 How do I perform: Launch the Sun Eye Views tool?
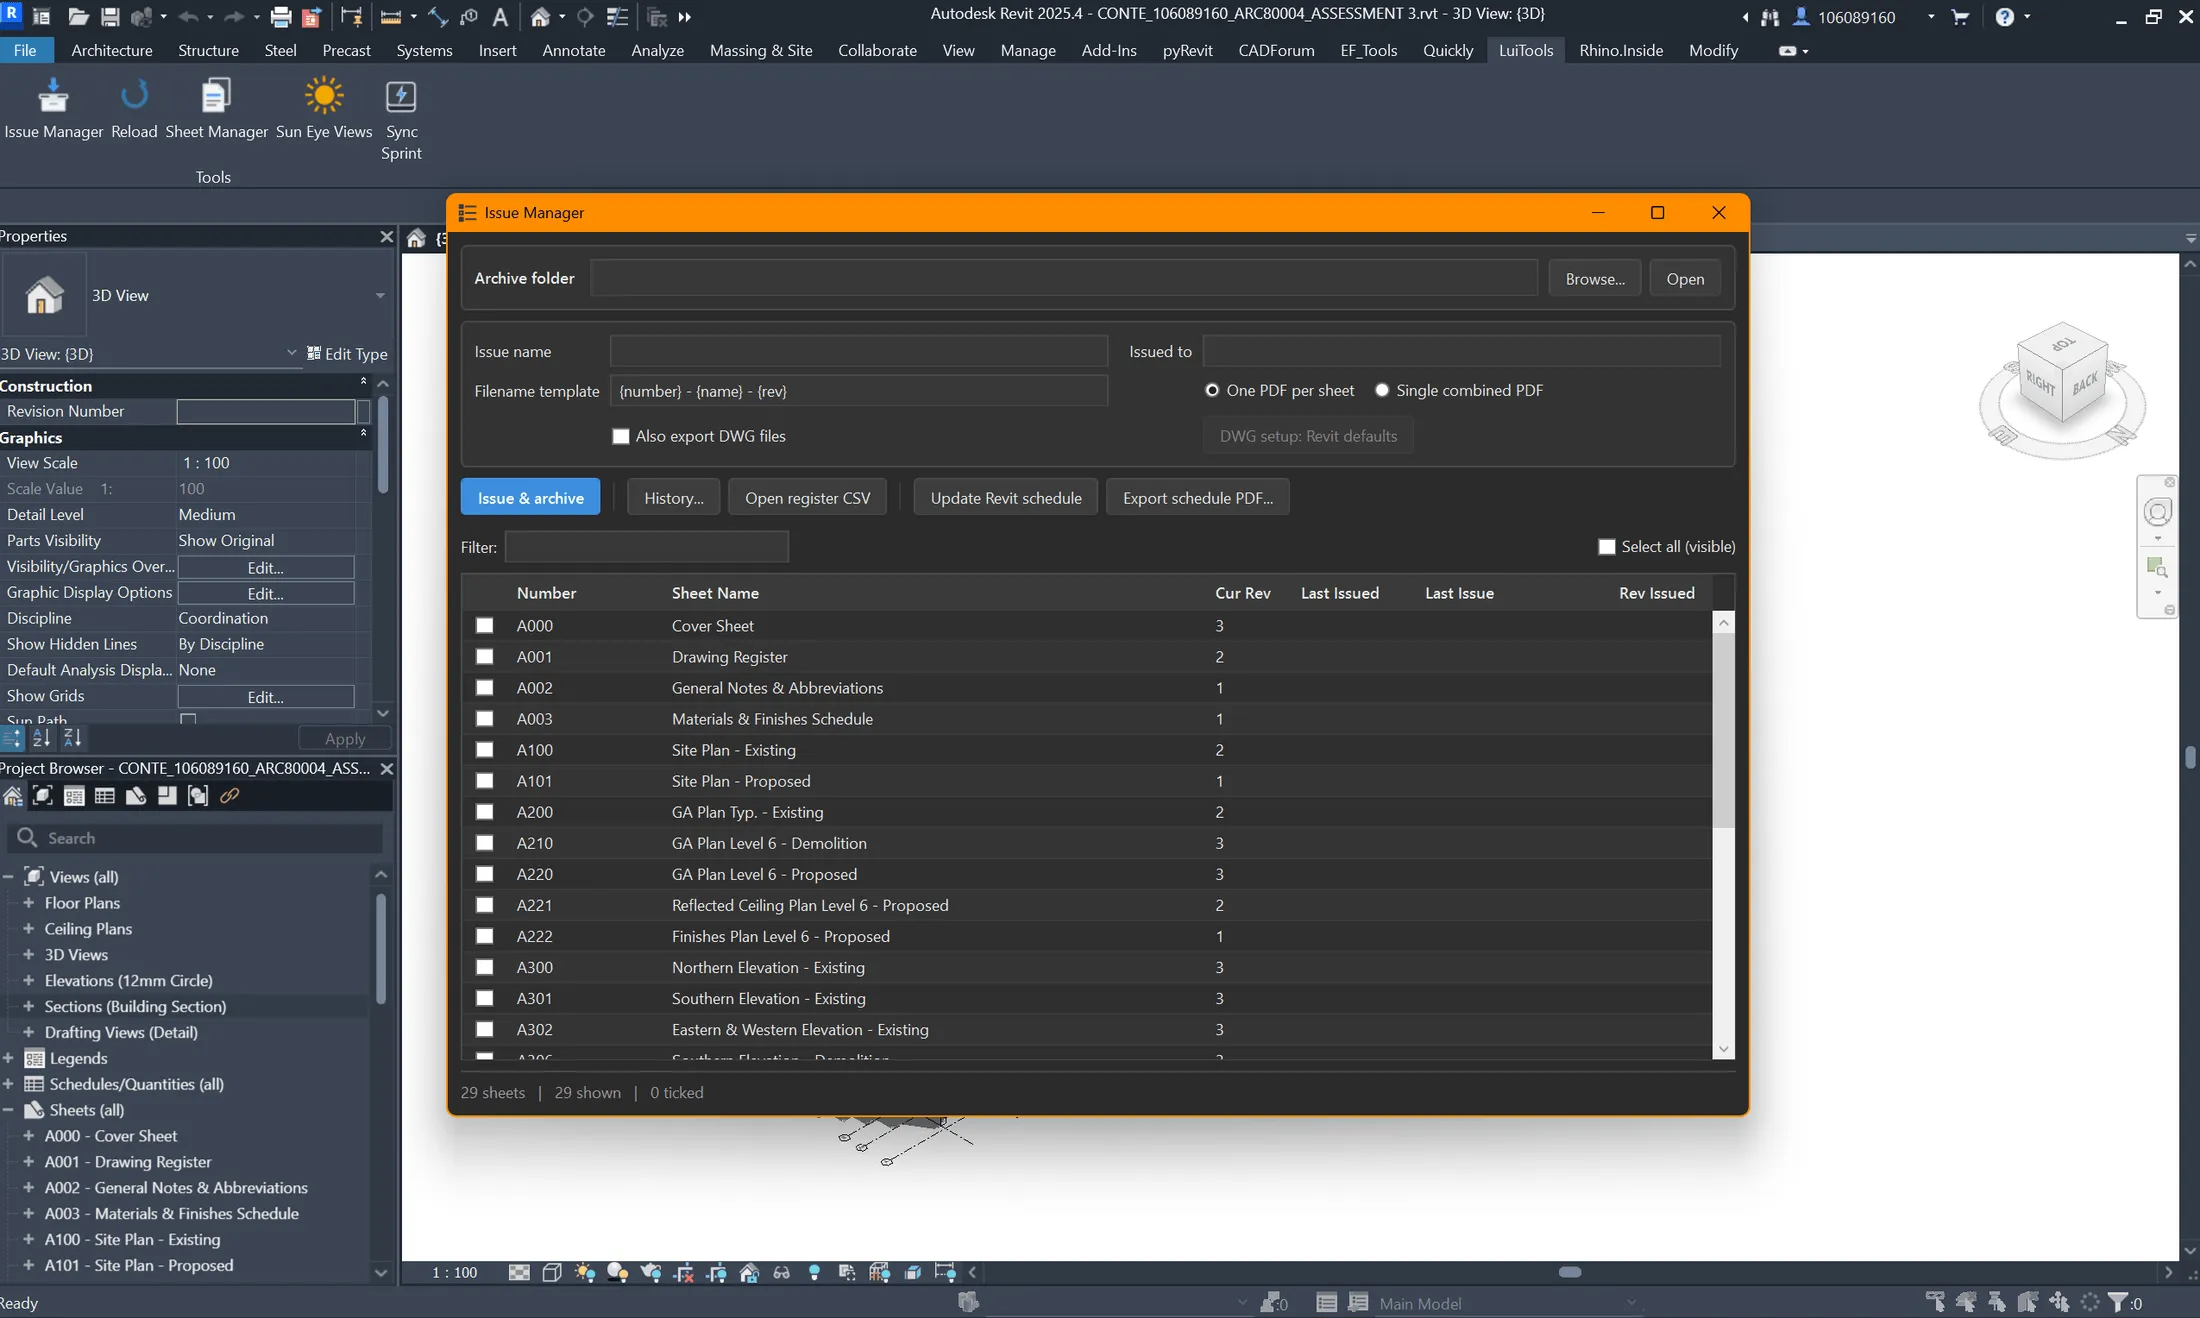pyautogui.click(x=324, y=108)
